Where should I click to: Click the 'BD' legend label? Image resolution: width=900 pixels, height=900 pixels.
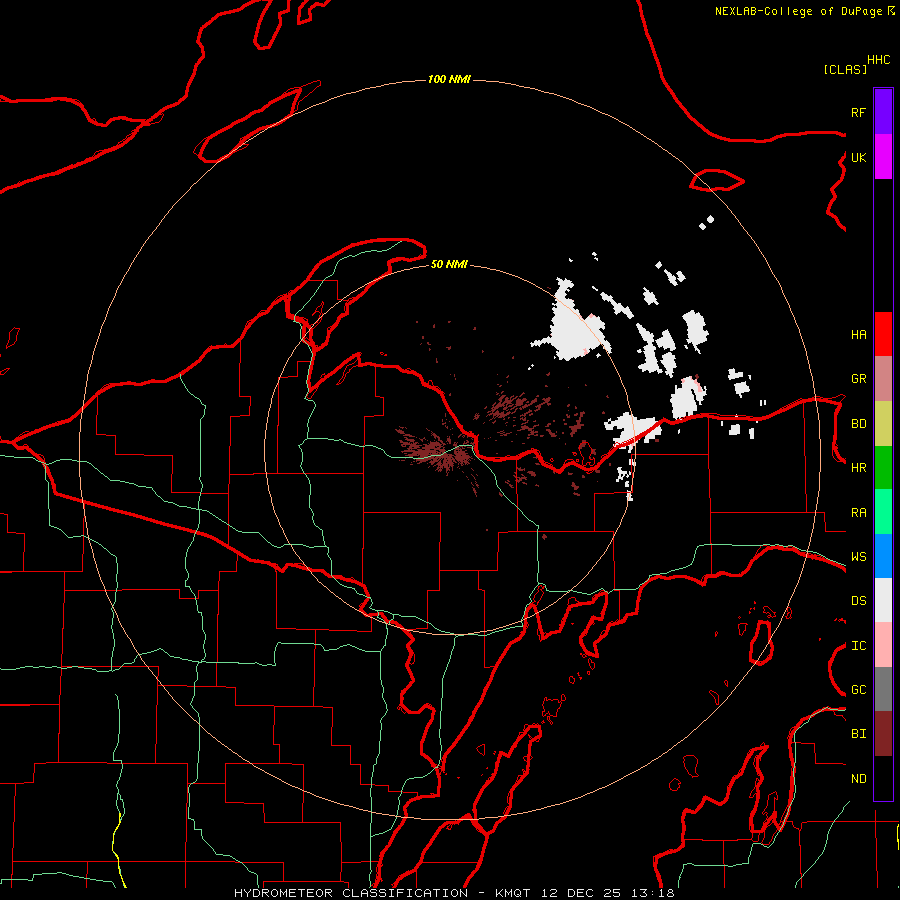coord(858,424)
